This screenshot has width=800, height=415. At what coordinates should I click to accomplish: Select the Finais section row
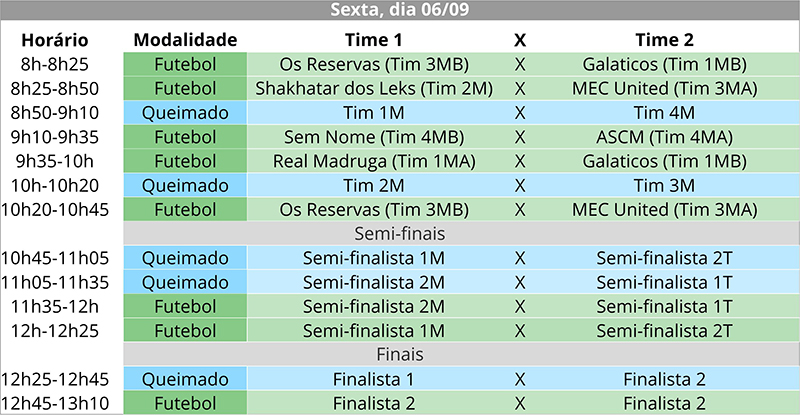[x=400, y=354]
